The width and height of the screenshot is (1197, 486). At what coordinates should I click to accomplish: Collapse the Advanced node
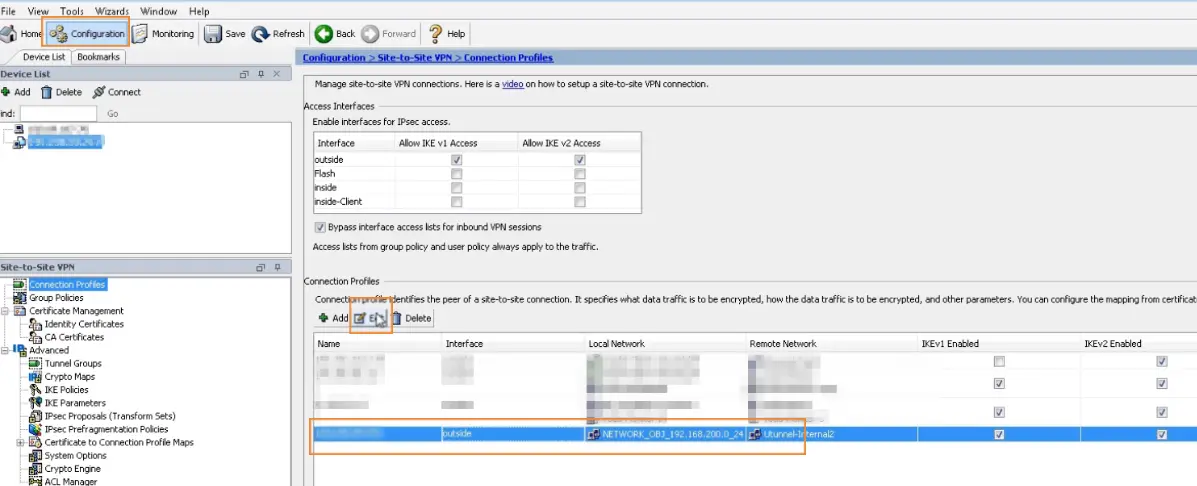[5, 350]
